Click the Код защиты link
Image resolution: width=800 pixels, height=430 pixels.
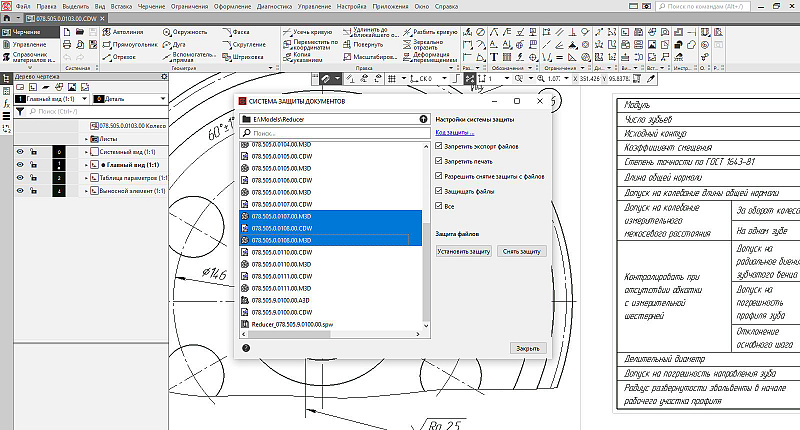(454, 132)
